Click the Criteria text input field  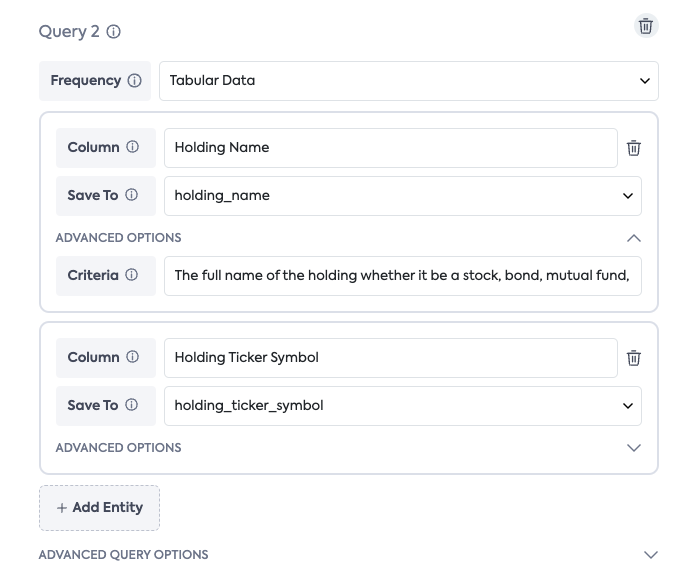point(402,276)
